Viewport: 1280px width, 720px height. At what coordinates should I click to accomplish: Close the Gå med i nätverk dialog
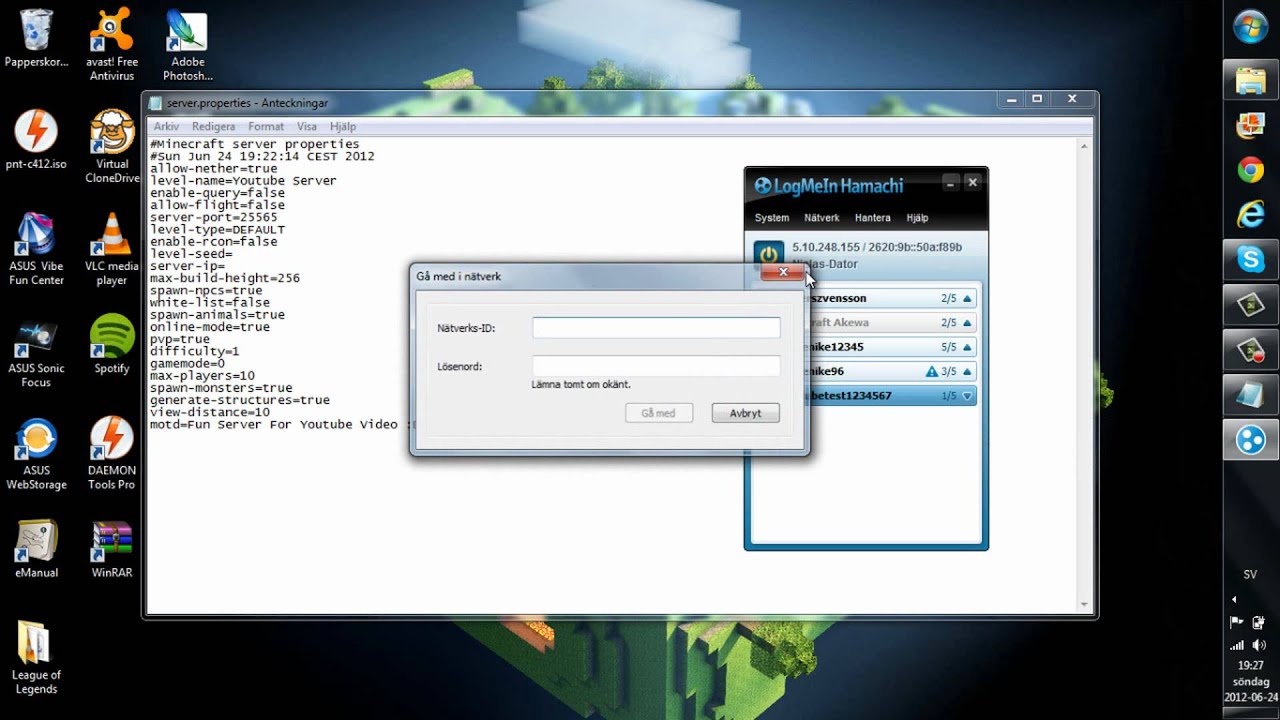[x=784, y=272]
